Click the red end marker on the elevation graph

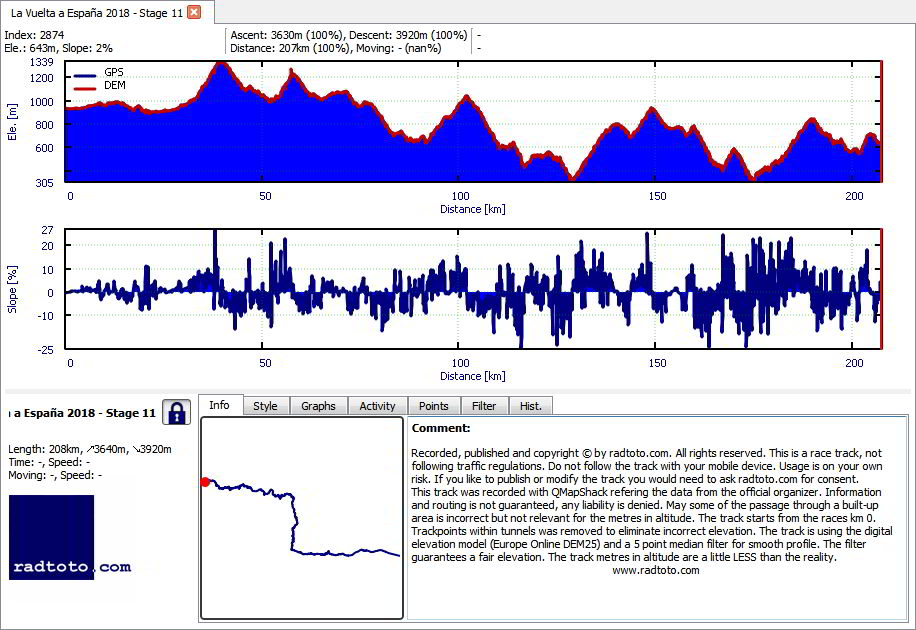(x=881, y=121)
